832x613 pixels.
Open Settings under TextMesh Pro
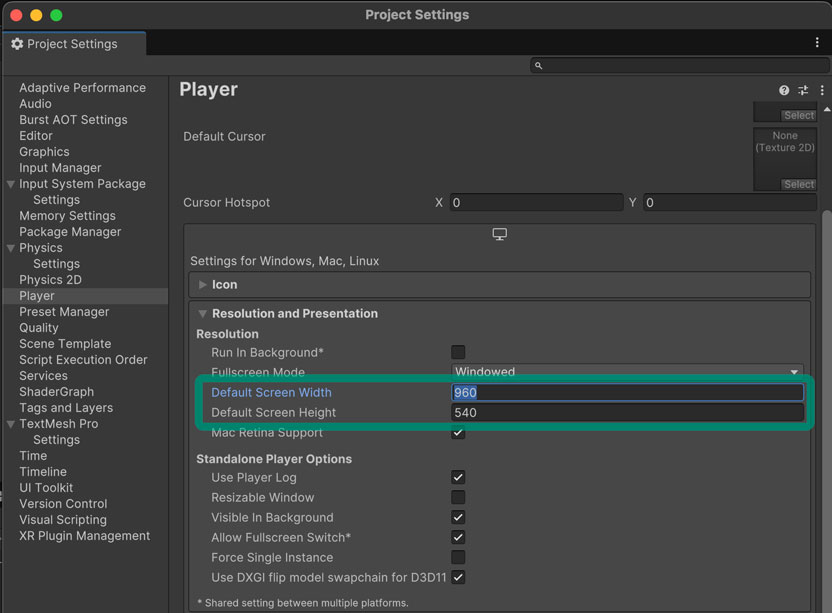[56, 439]
